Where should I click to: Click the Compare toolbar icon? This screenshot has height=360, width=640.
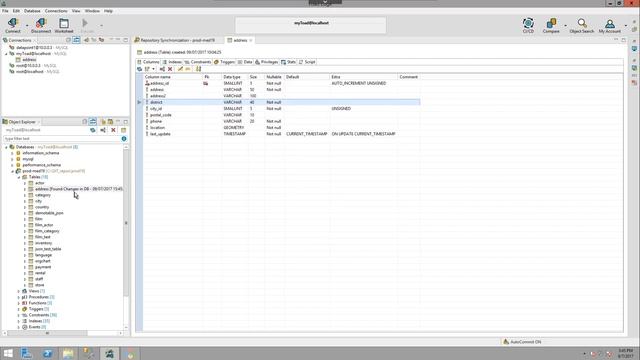pyautogui.click(x=551, y=25)
